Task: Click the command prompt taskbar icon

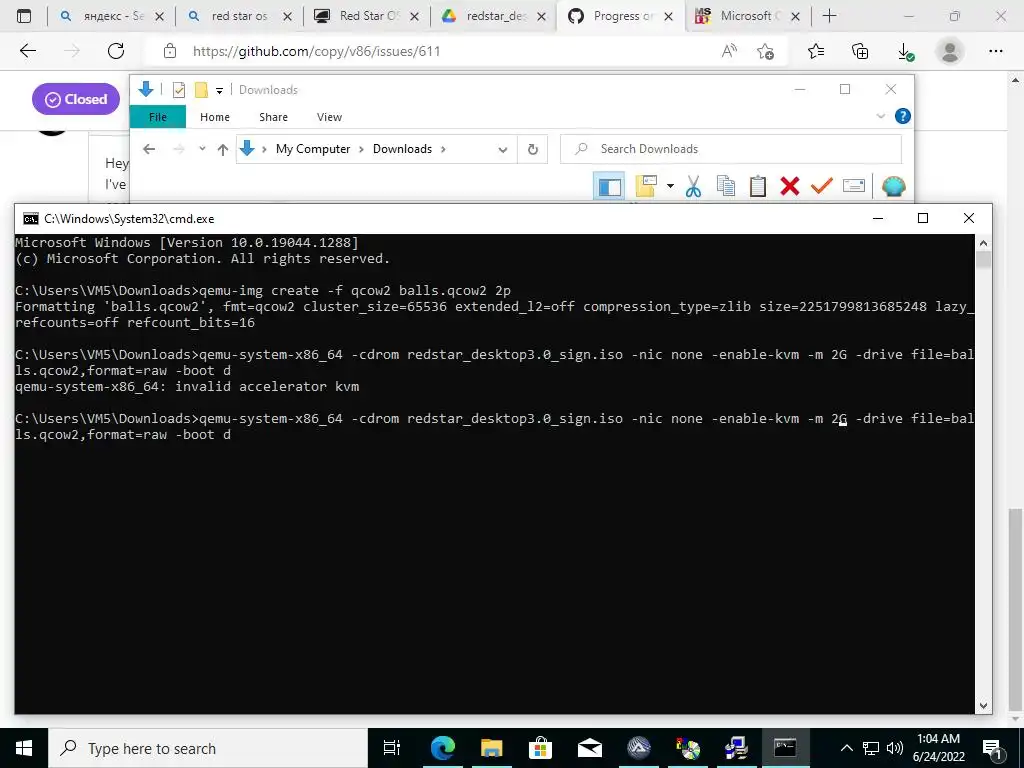Action: 785,748
